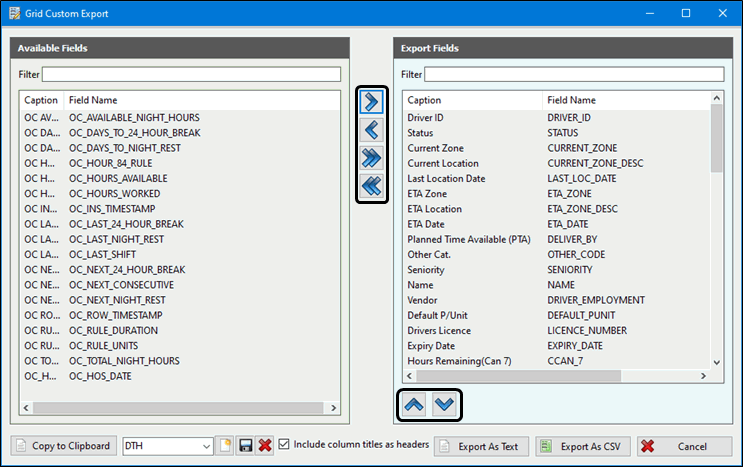The height and width of the screenshot is (467, 743).
Task: Save the template with floppy disk icon
Action: pyautogui.click(x=246, y=446)
